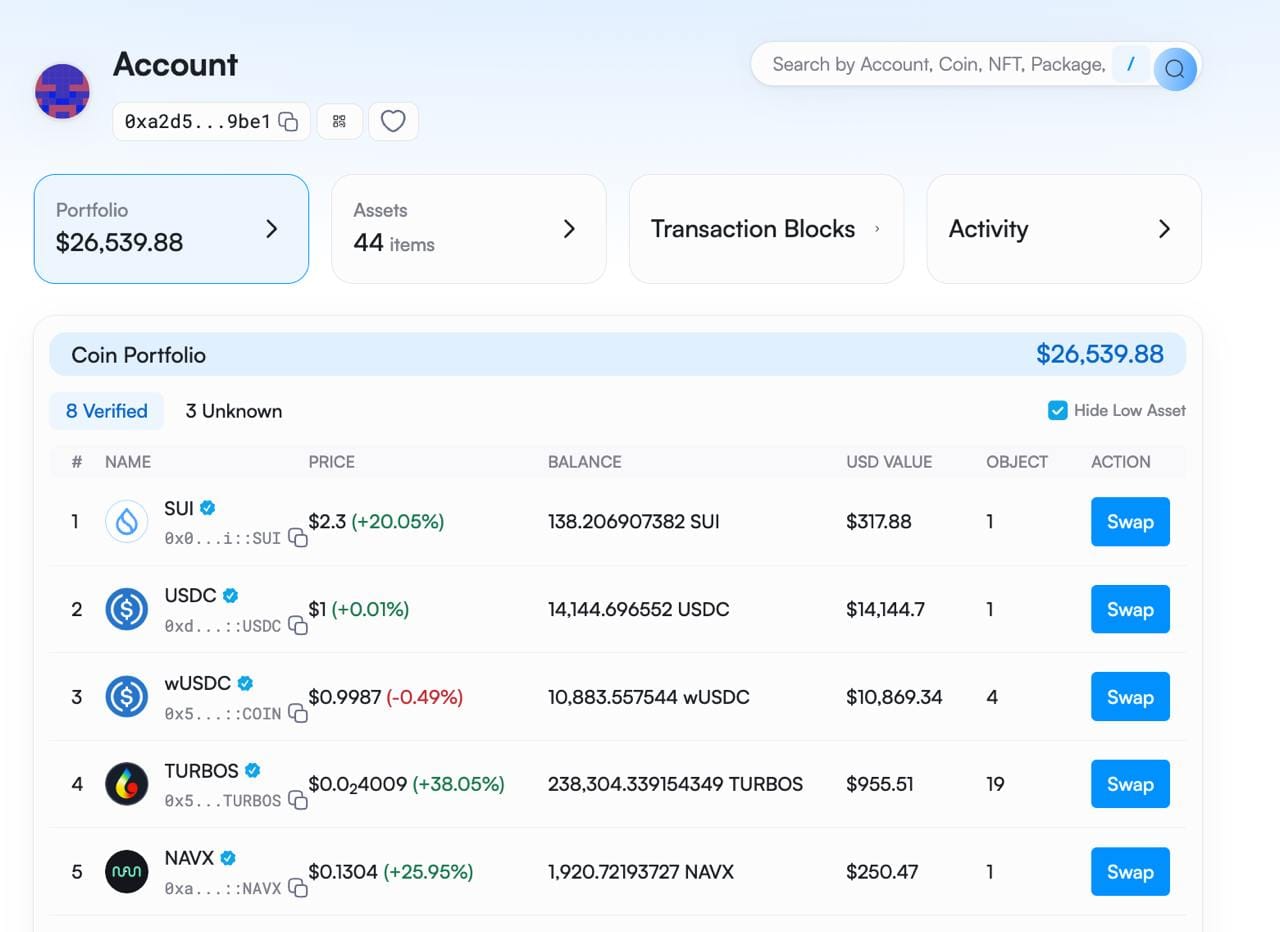Click the SUI price change +20.05%
The image size is (1280, 932).
[398, 522]
